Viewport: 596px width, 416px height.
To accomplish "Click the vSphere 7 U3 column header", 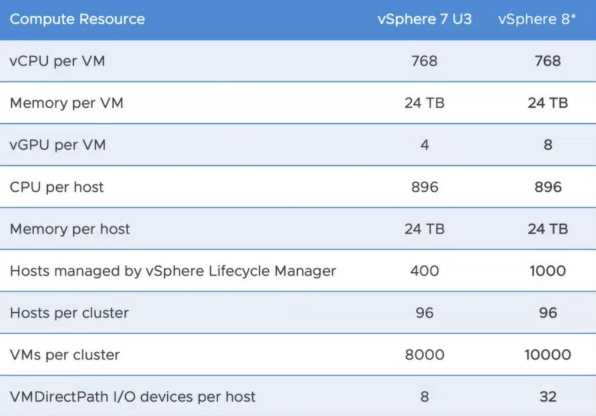I will click(x=424, y=19).
